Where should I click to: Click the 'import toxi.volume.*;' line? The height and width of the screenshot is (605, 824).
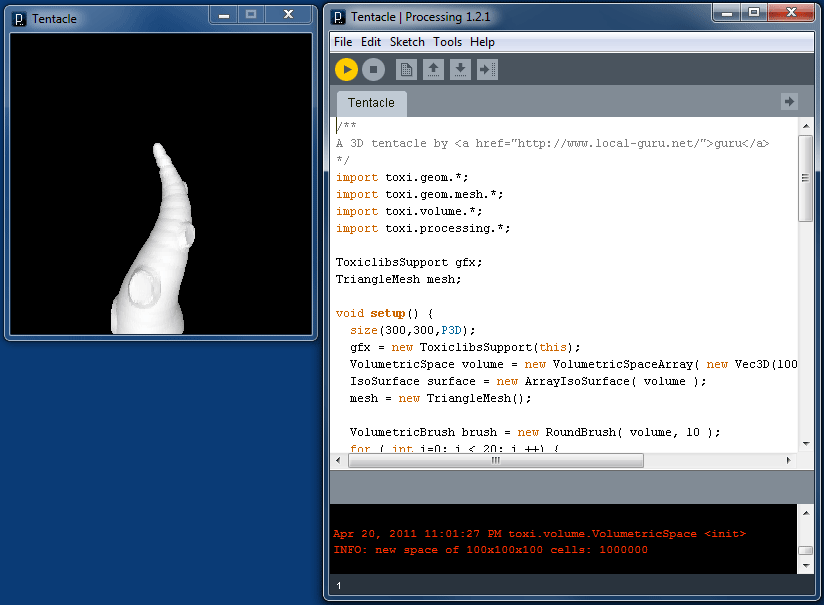pos(409,211)
